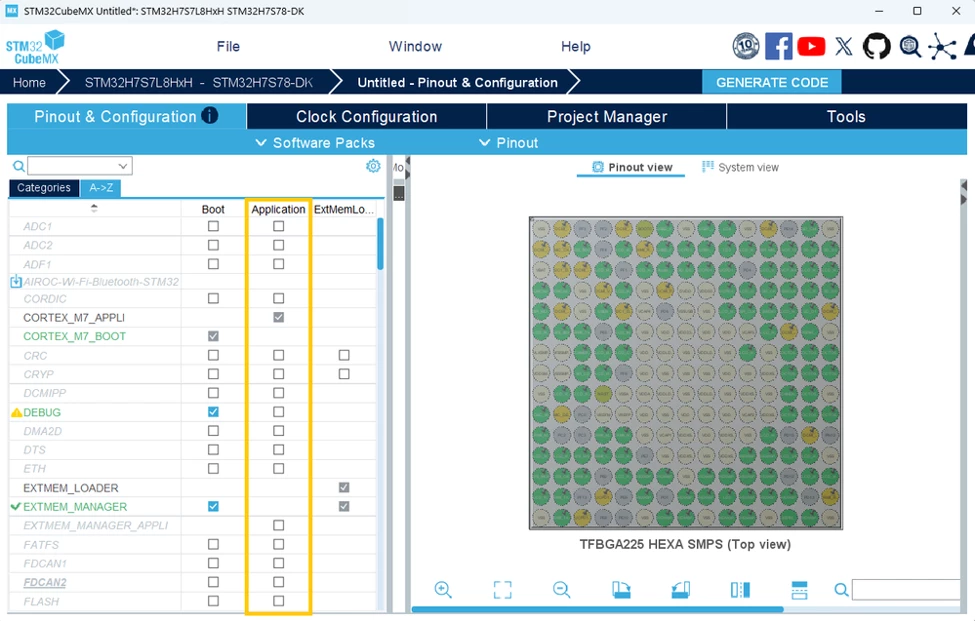
Task: Click the warning icon next to DEBUG
Action: (16, 412)
